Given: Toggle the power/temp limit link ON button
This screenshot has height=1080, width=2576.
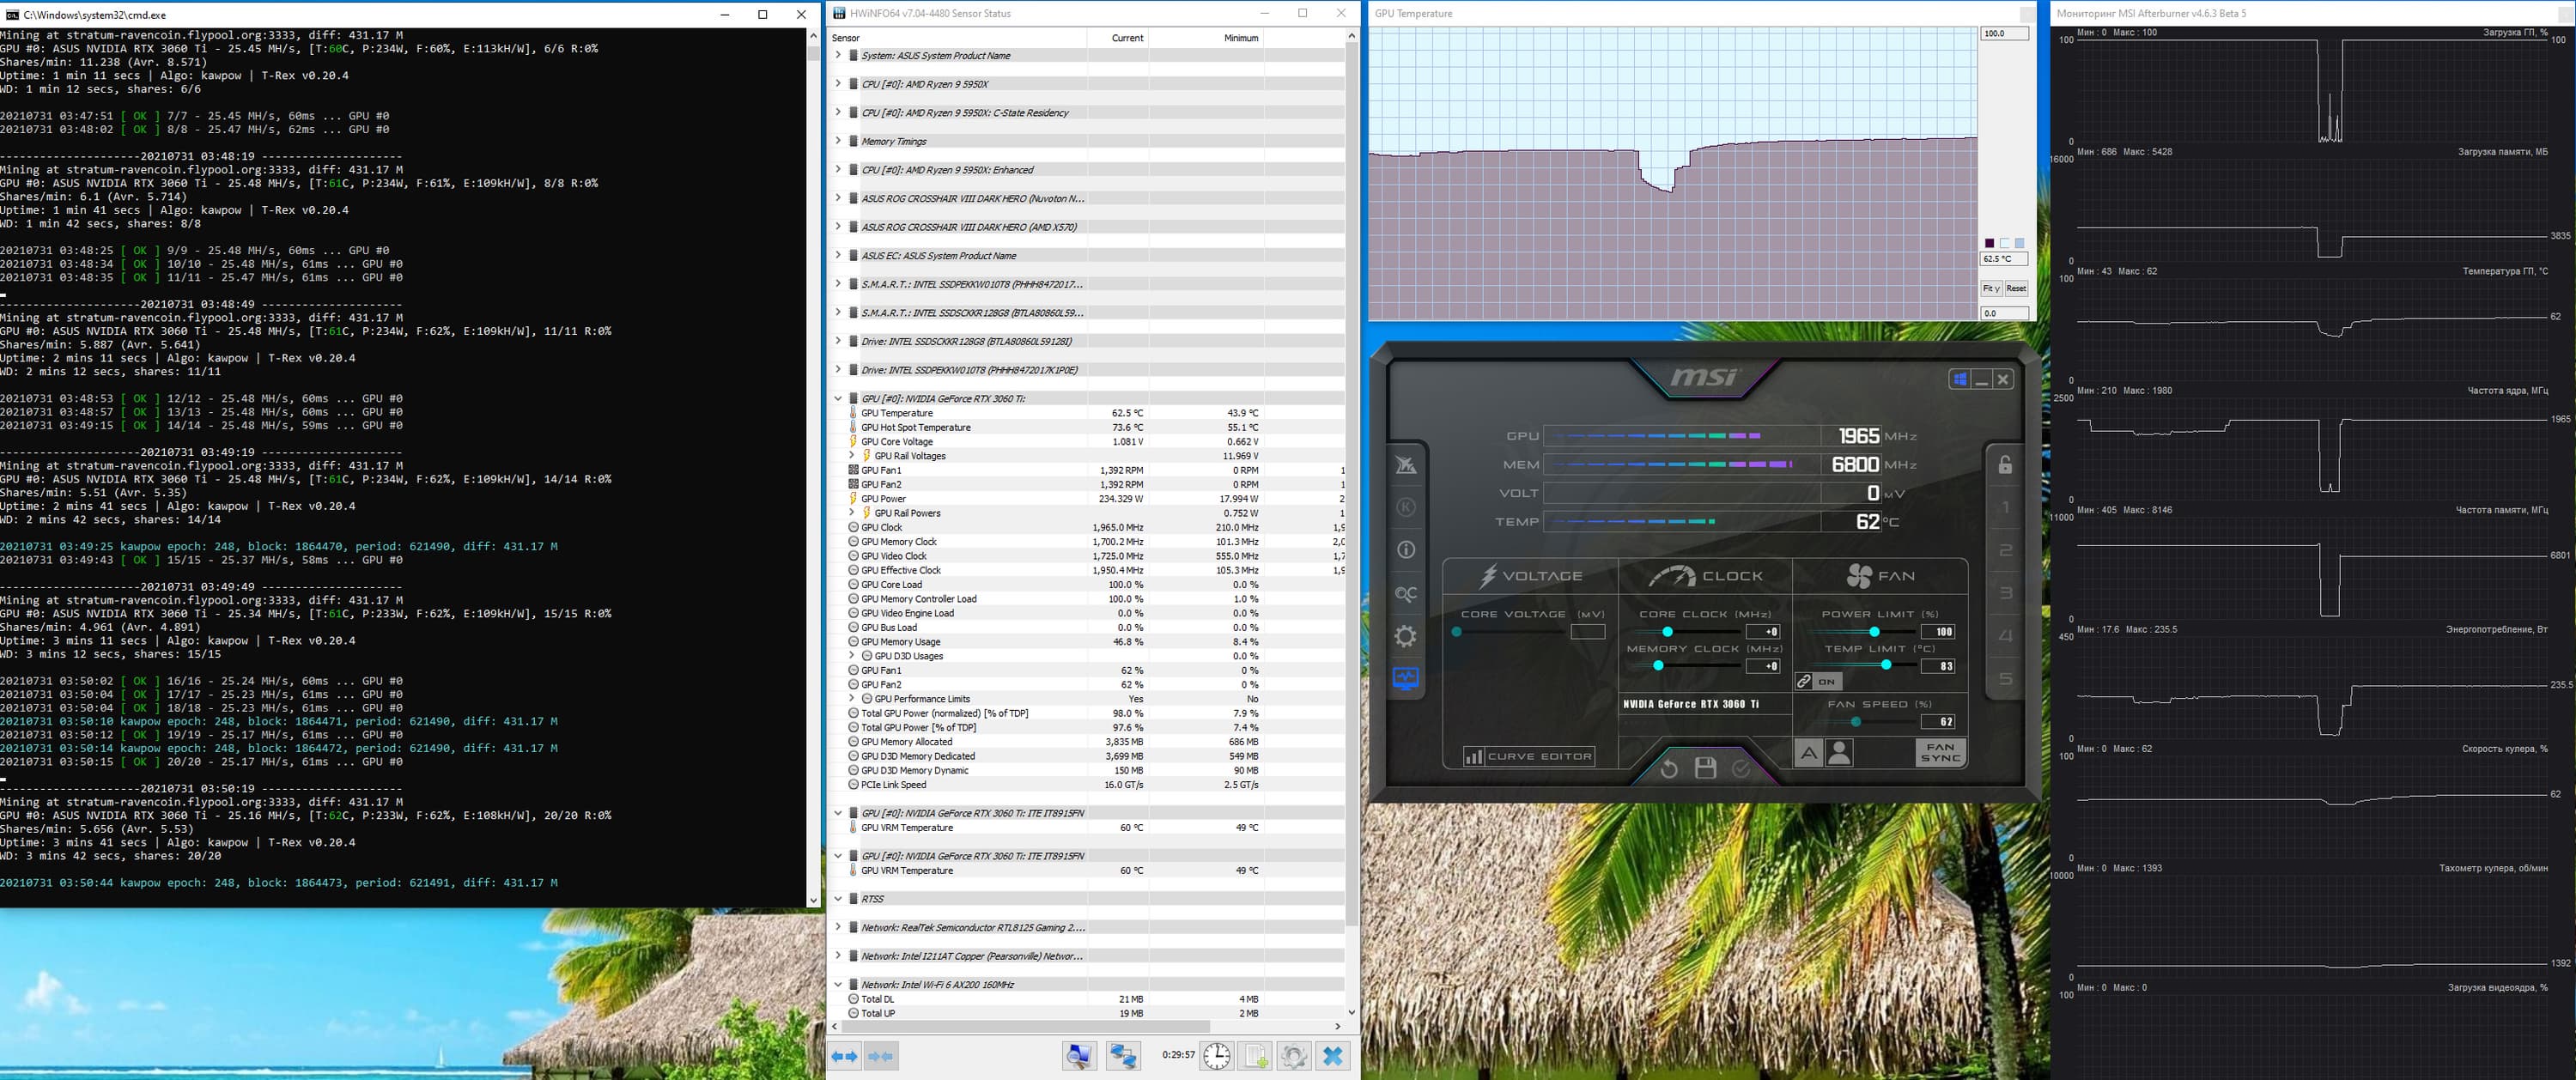Looking at the screenshot, I should (1817, 682).
